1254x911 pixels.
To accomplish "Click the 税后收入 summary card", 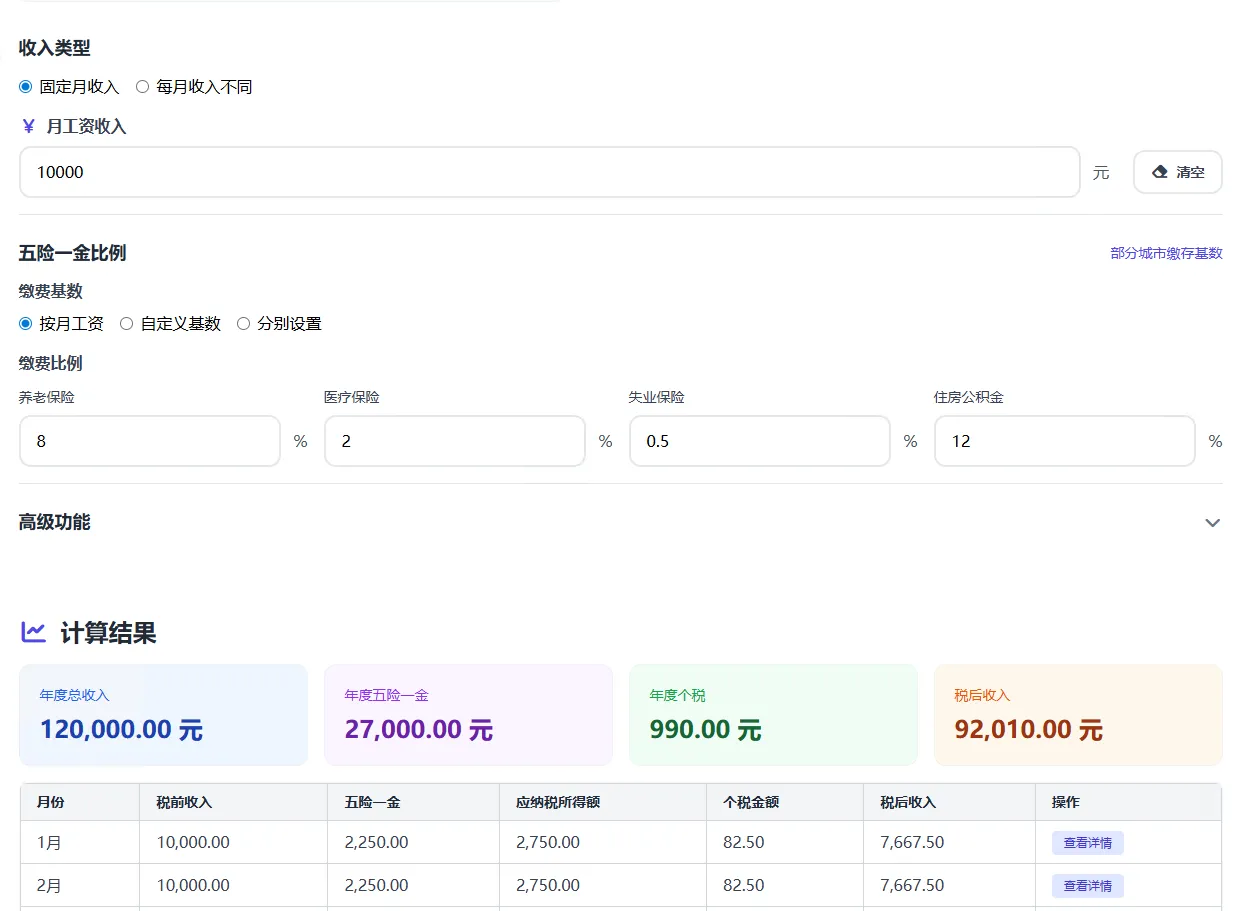I will (x=1078, y=715).
